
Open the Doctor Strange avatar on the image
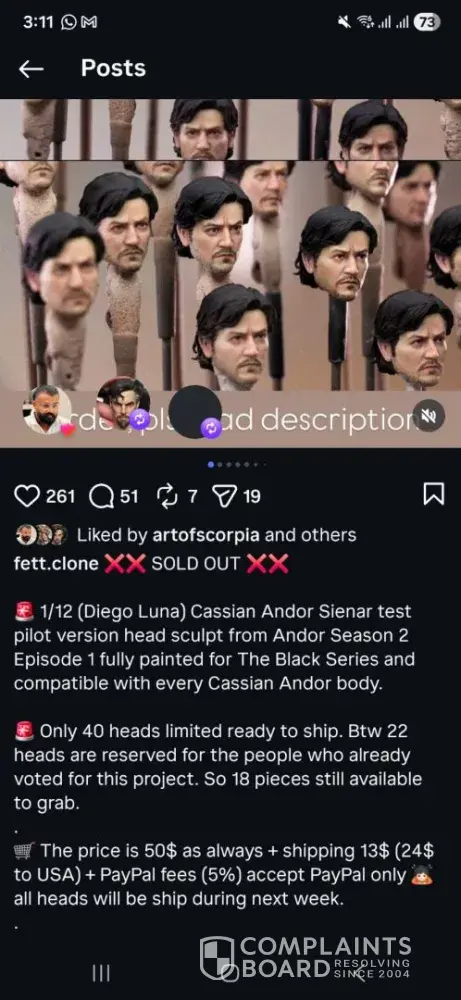pos(123,403)
